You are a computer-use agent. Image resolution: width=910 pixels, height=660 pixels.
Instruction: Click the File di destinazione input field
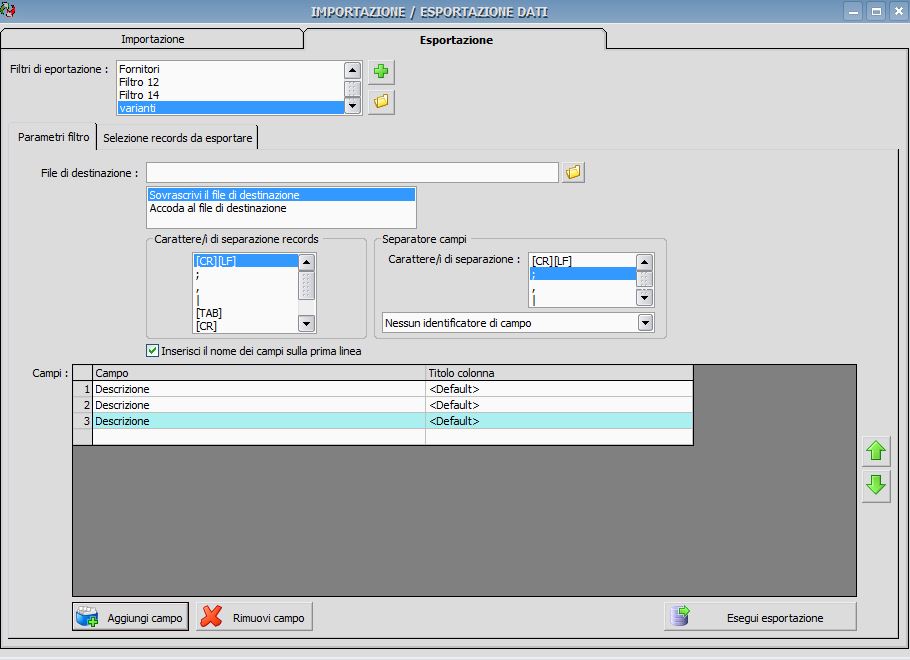click(352, 172)
